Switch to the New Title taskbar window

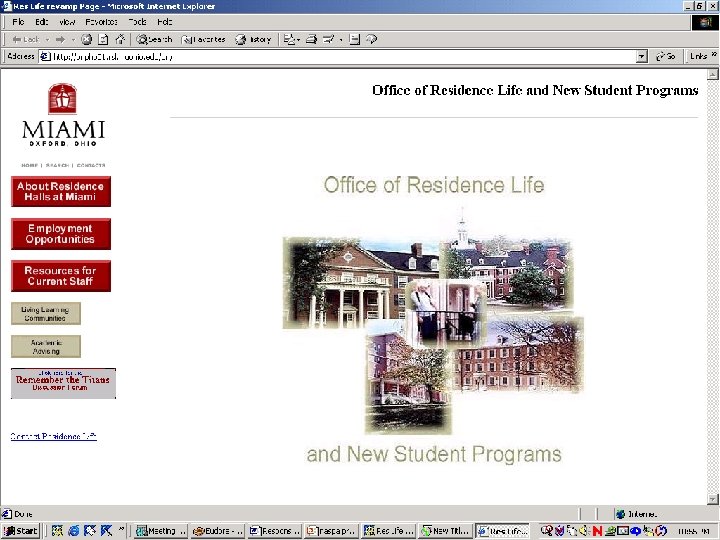click(x=445, y=531)
